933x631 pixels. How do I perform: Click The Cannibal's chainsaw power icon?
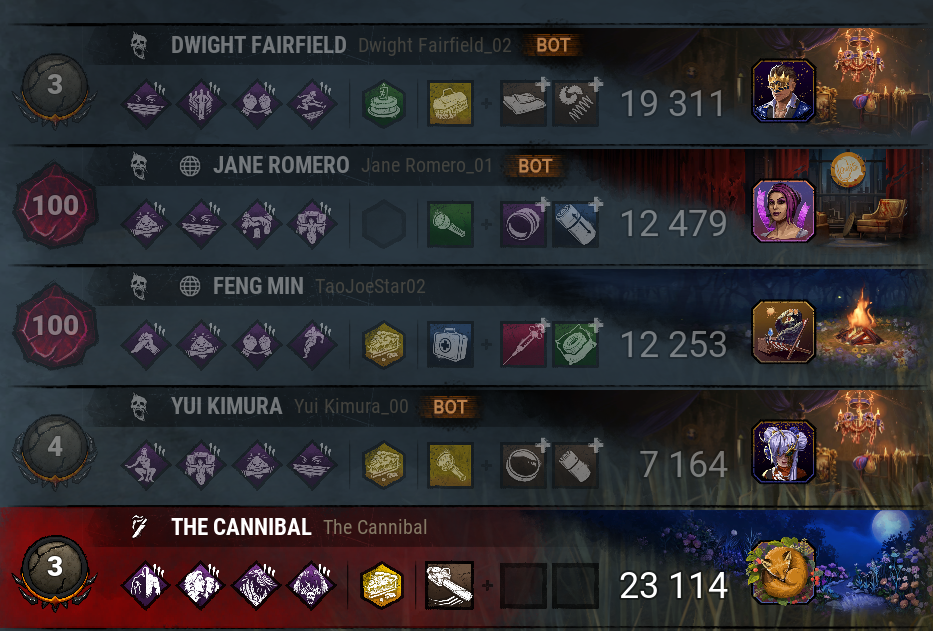click(449, 586)
